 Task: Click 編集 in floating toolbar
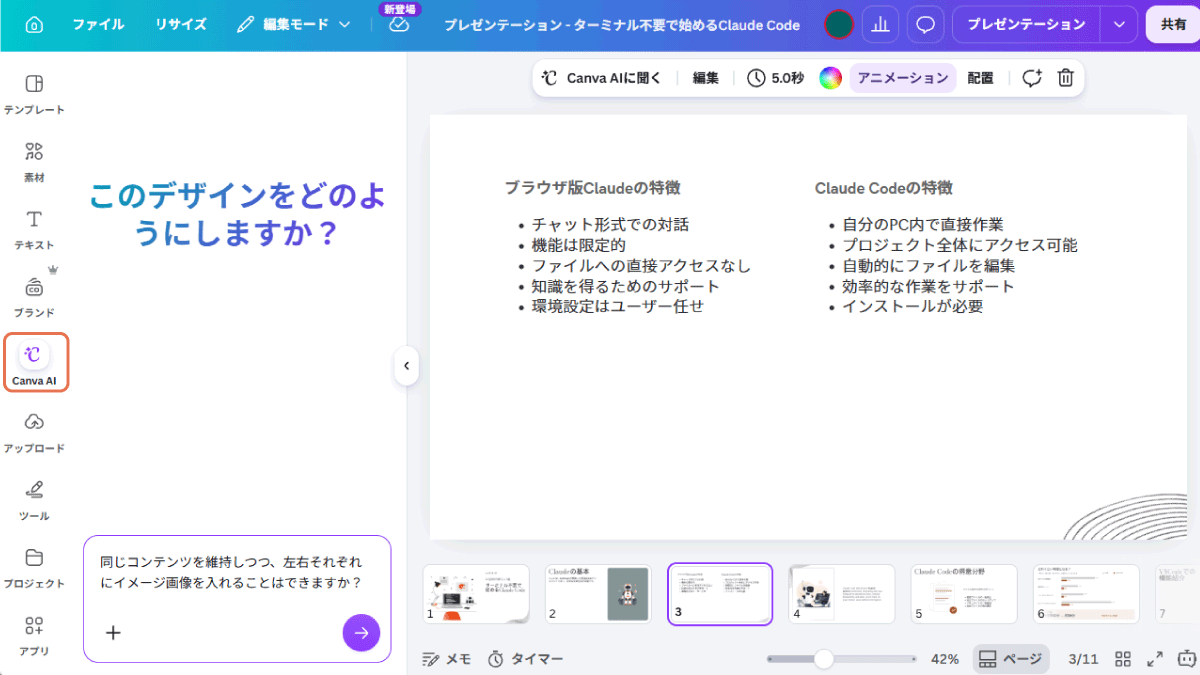point(706,78)
